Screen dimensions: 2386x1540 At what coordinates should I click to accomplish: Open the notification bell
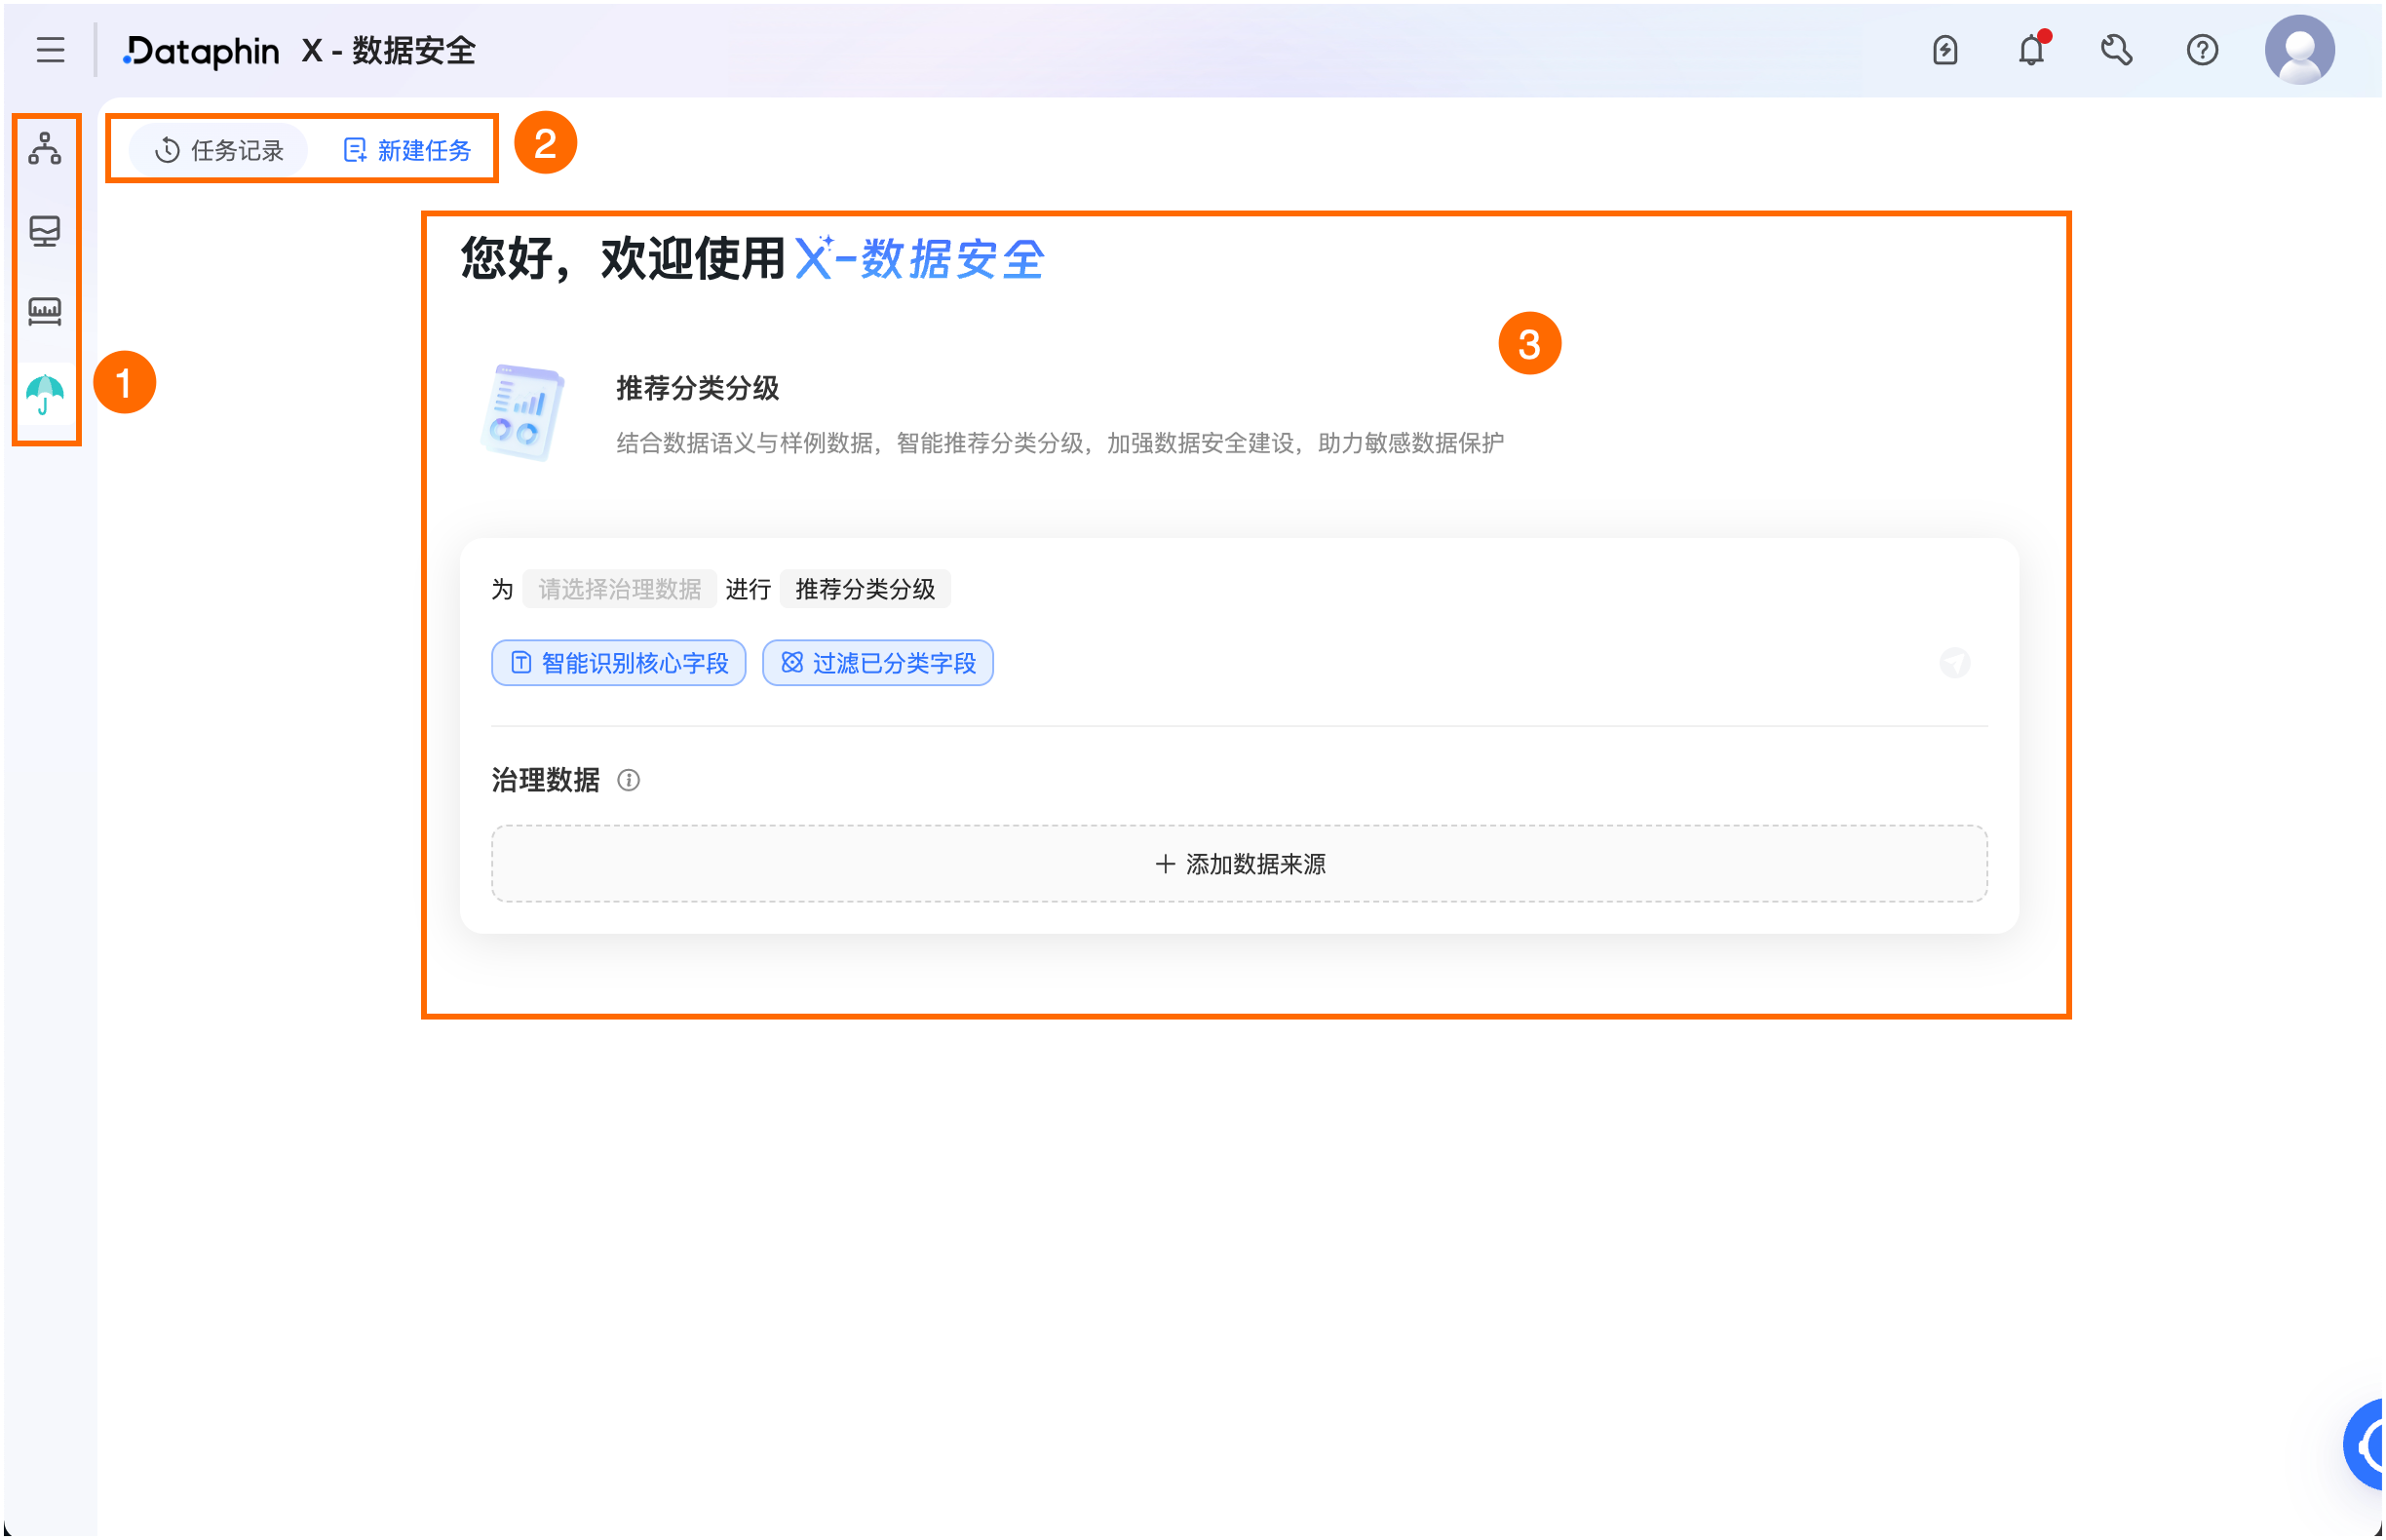2032,49
